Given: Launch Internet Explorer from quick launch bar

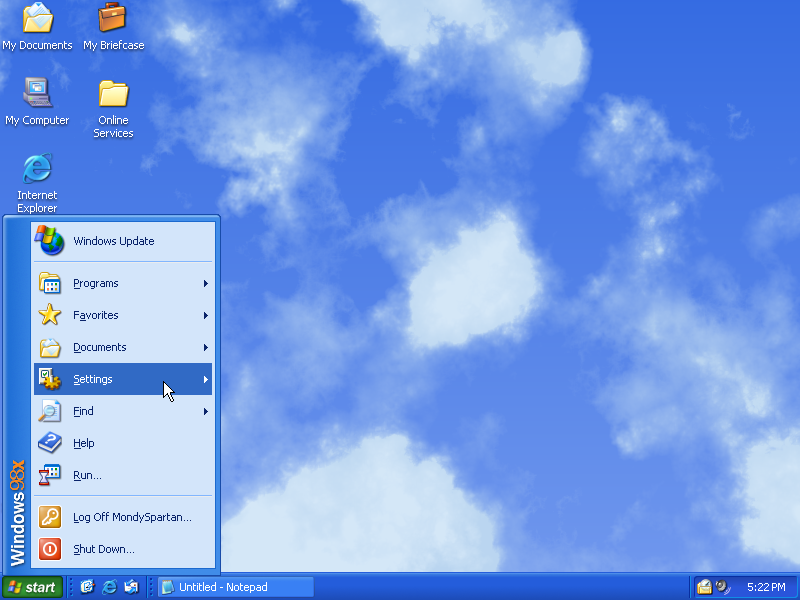Looking at the screenshot, I should click(109, 587).
